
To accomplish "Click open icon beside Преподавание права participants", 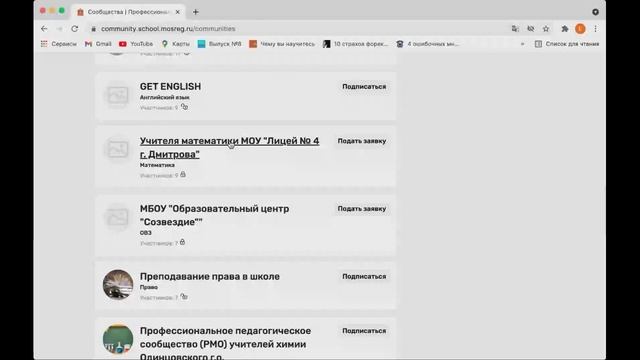I will click(x=184, y=297).
